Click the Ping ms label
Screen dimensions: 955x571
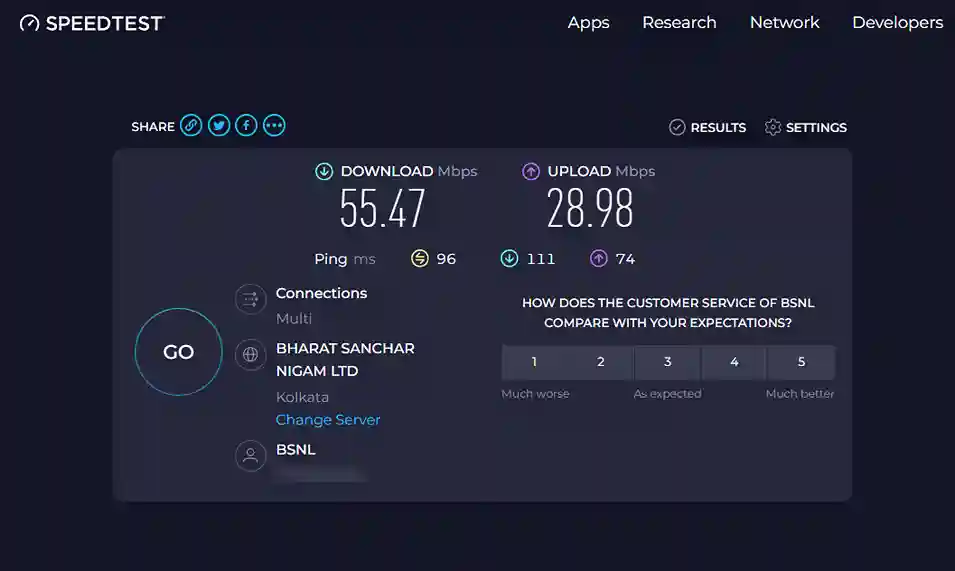(x=345, y=259)
